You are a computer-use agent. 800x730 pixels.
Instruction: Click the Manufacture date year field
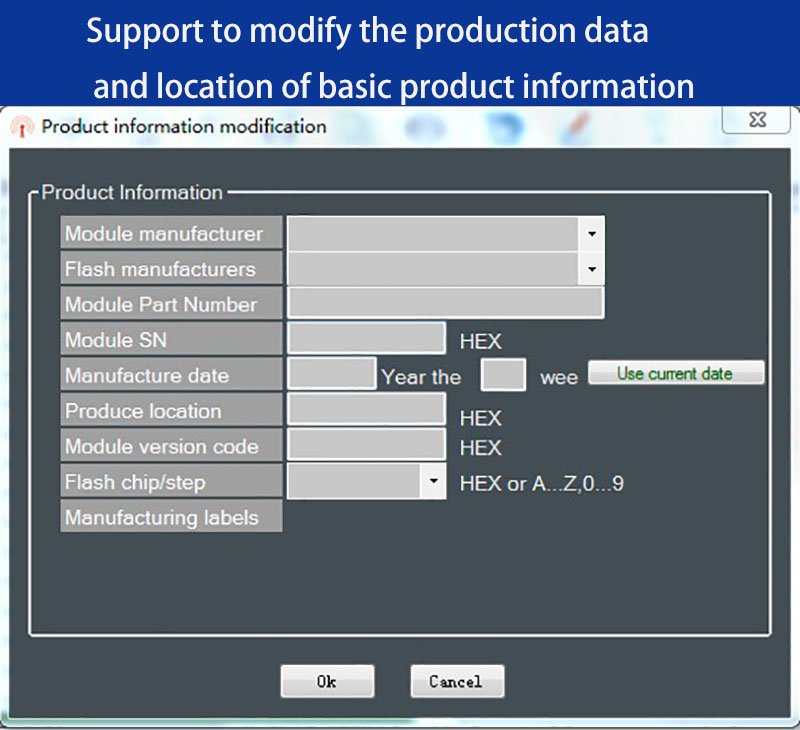click(x=332, y=374)
